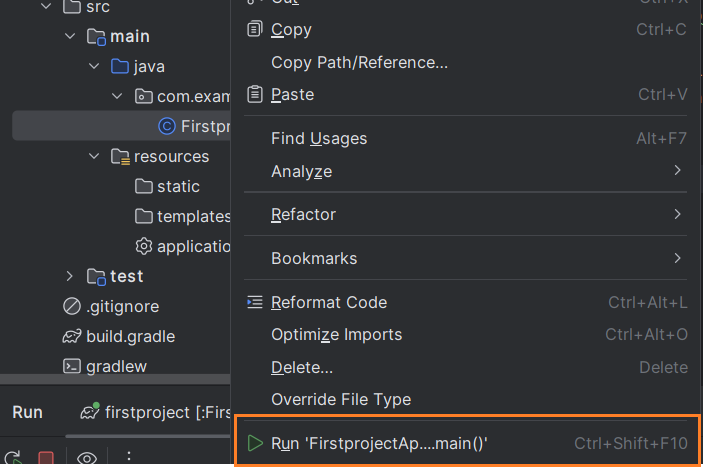Screen dimensions: 704x472
Task: Click the Reformat Code icon
Action: 254,302
